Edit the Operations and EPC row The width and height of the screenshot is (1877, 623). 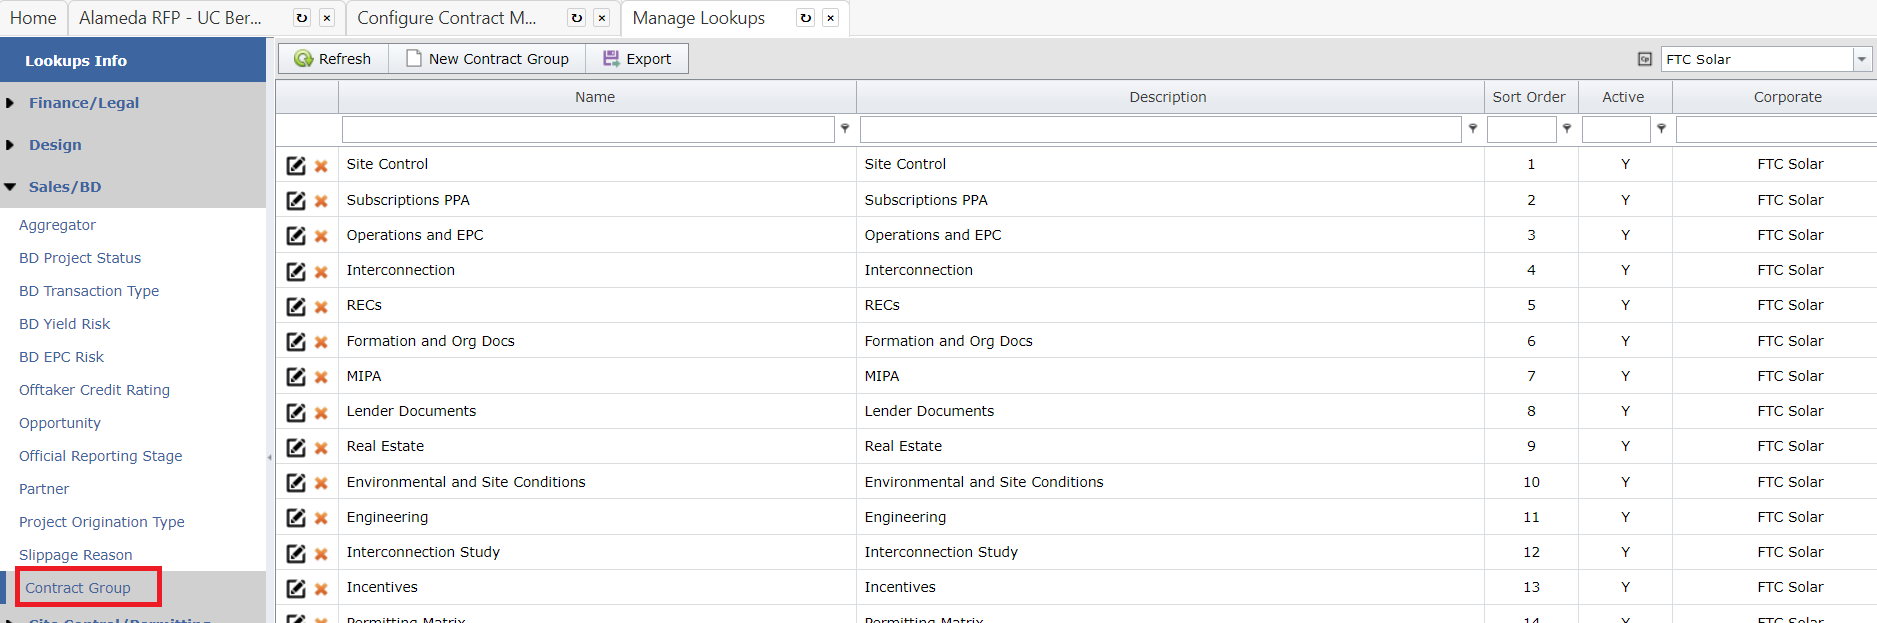296,235
